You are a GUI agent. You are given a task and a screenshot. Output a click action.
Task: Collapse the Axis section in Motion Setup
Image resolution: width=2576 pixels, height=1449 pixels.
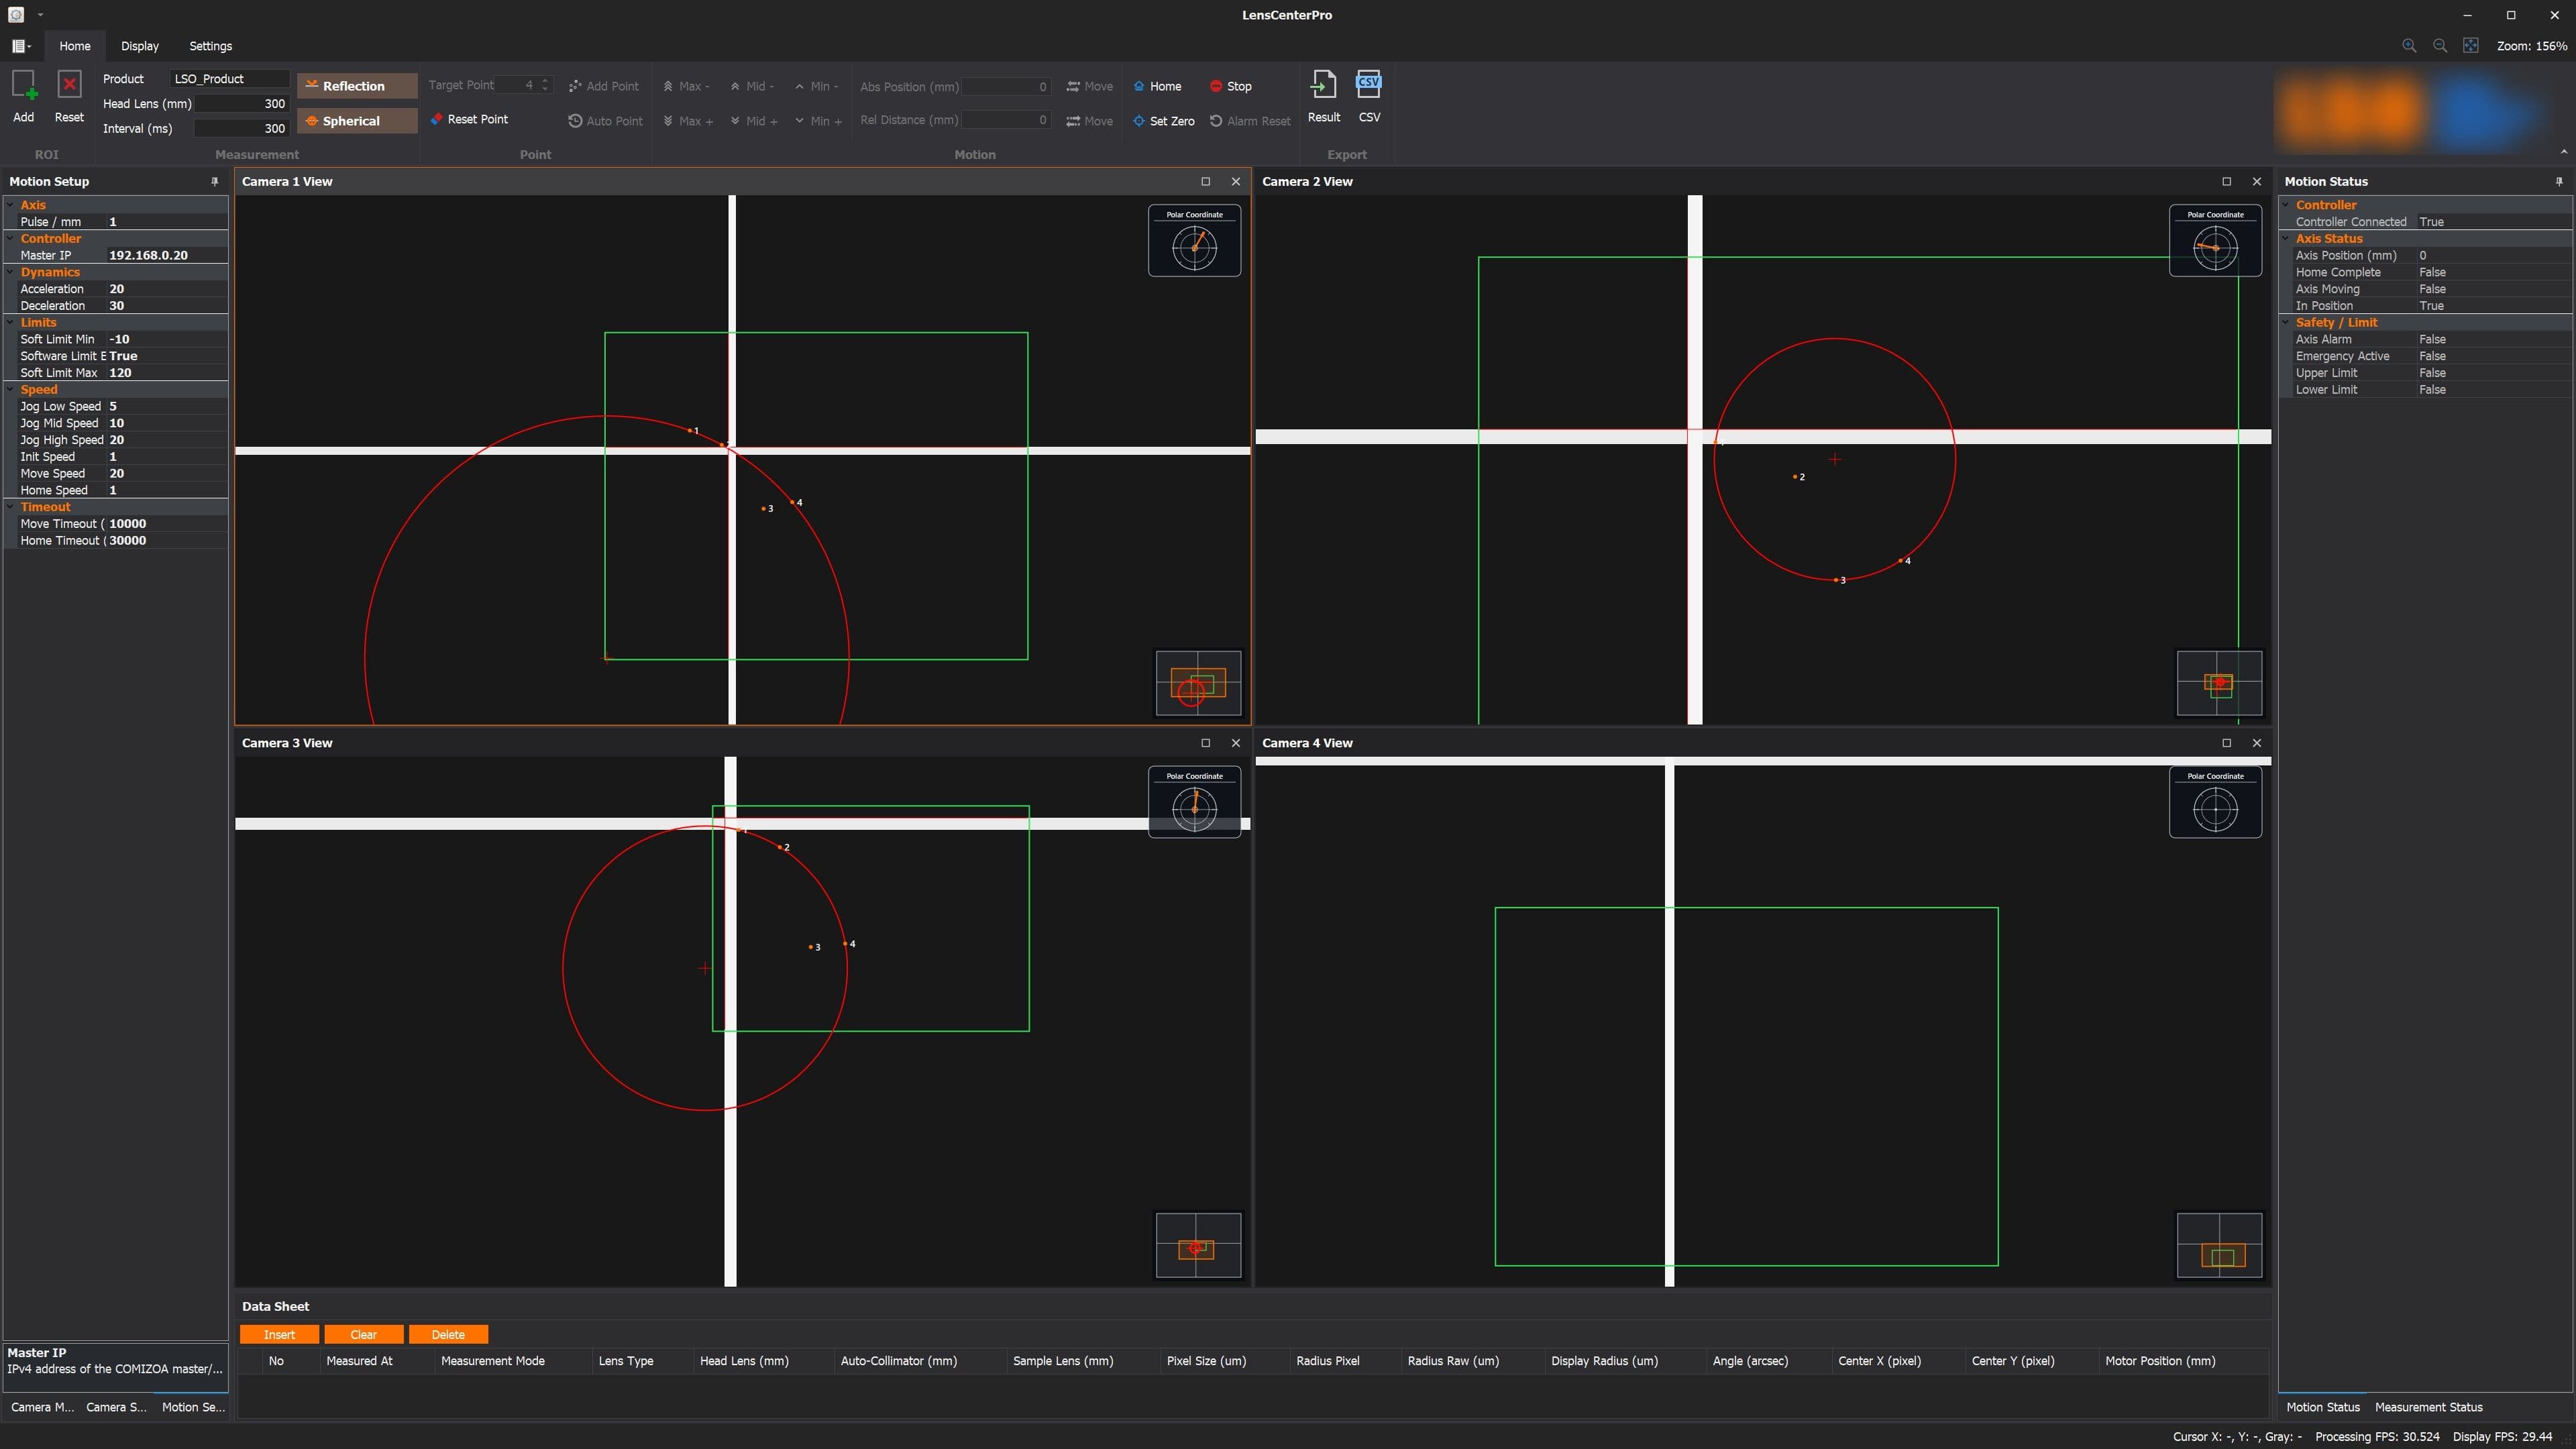10,205
